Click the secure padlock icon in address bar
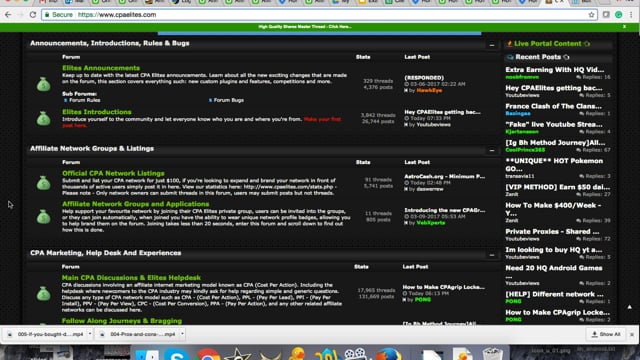Screen dimensions: 640x360 [x=47, y=15]
